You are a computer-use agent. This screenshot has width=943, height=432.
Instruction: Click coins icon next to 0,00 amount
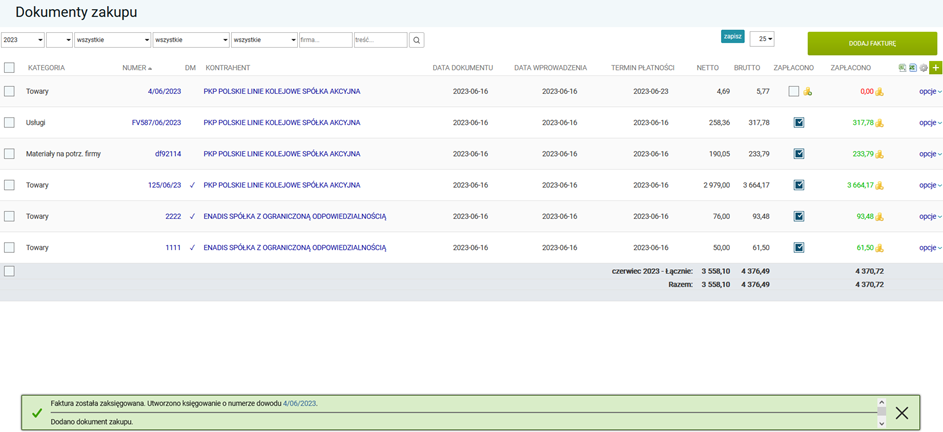pos(880,92)
